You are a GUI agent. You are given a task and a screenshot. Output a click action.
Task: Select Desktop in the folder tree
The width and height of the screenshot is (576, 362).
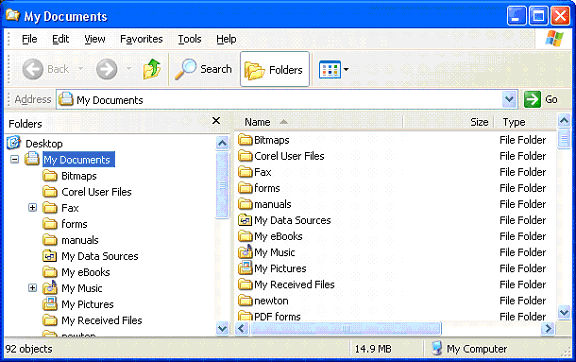tap(44, 143)
